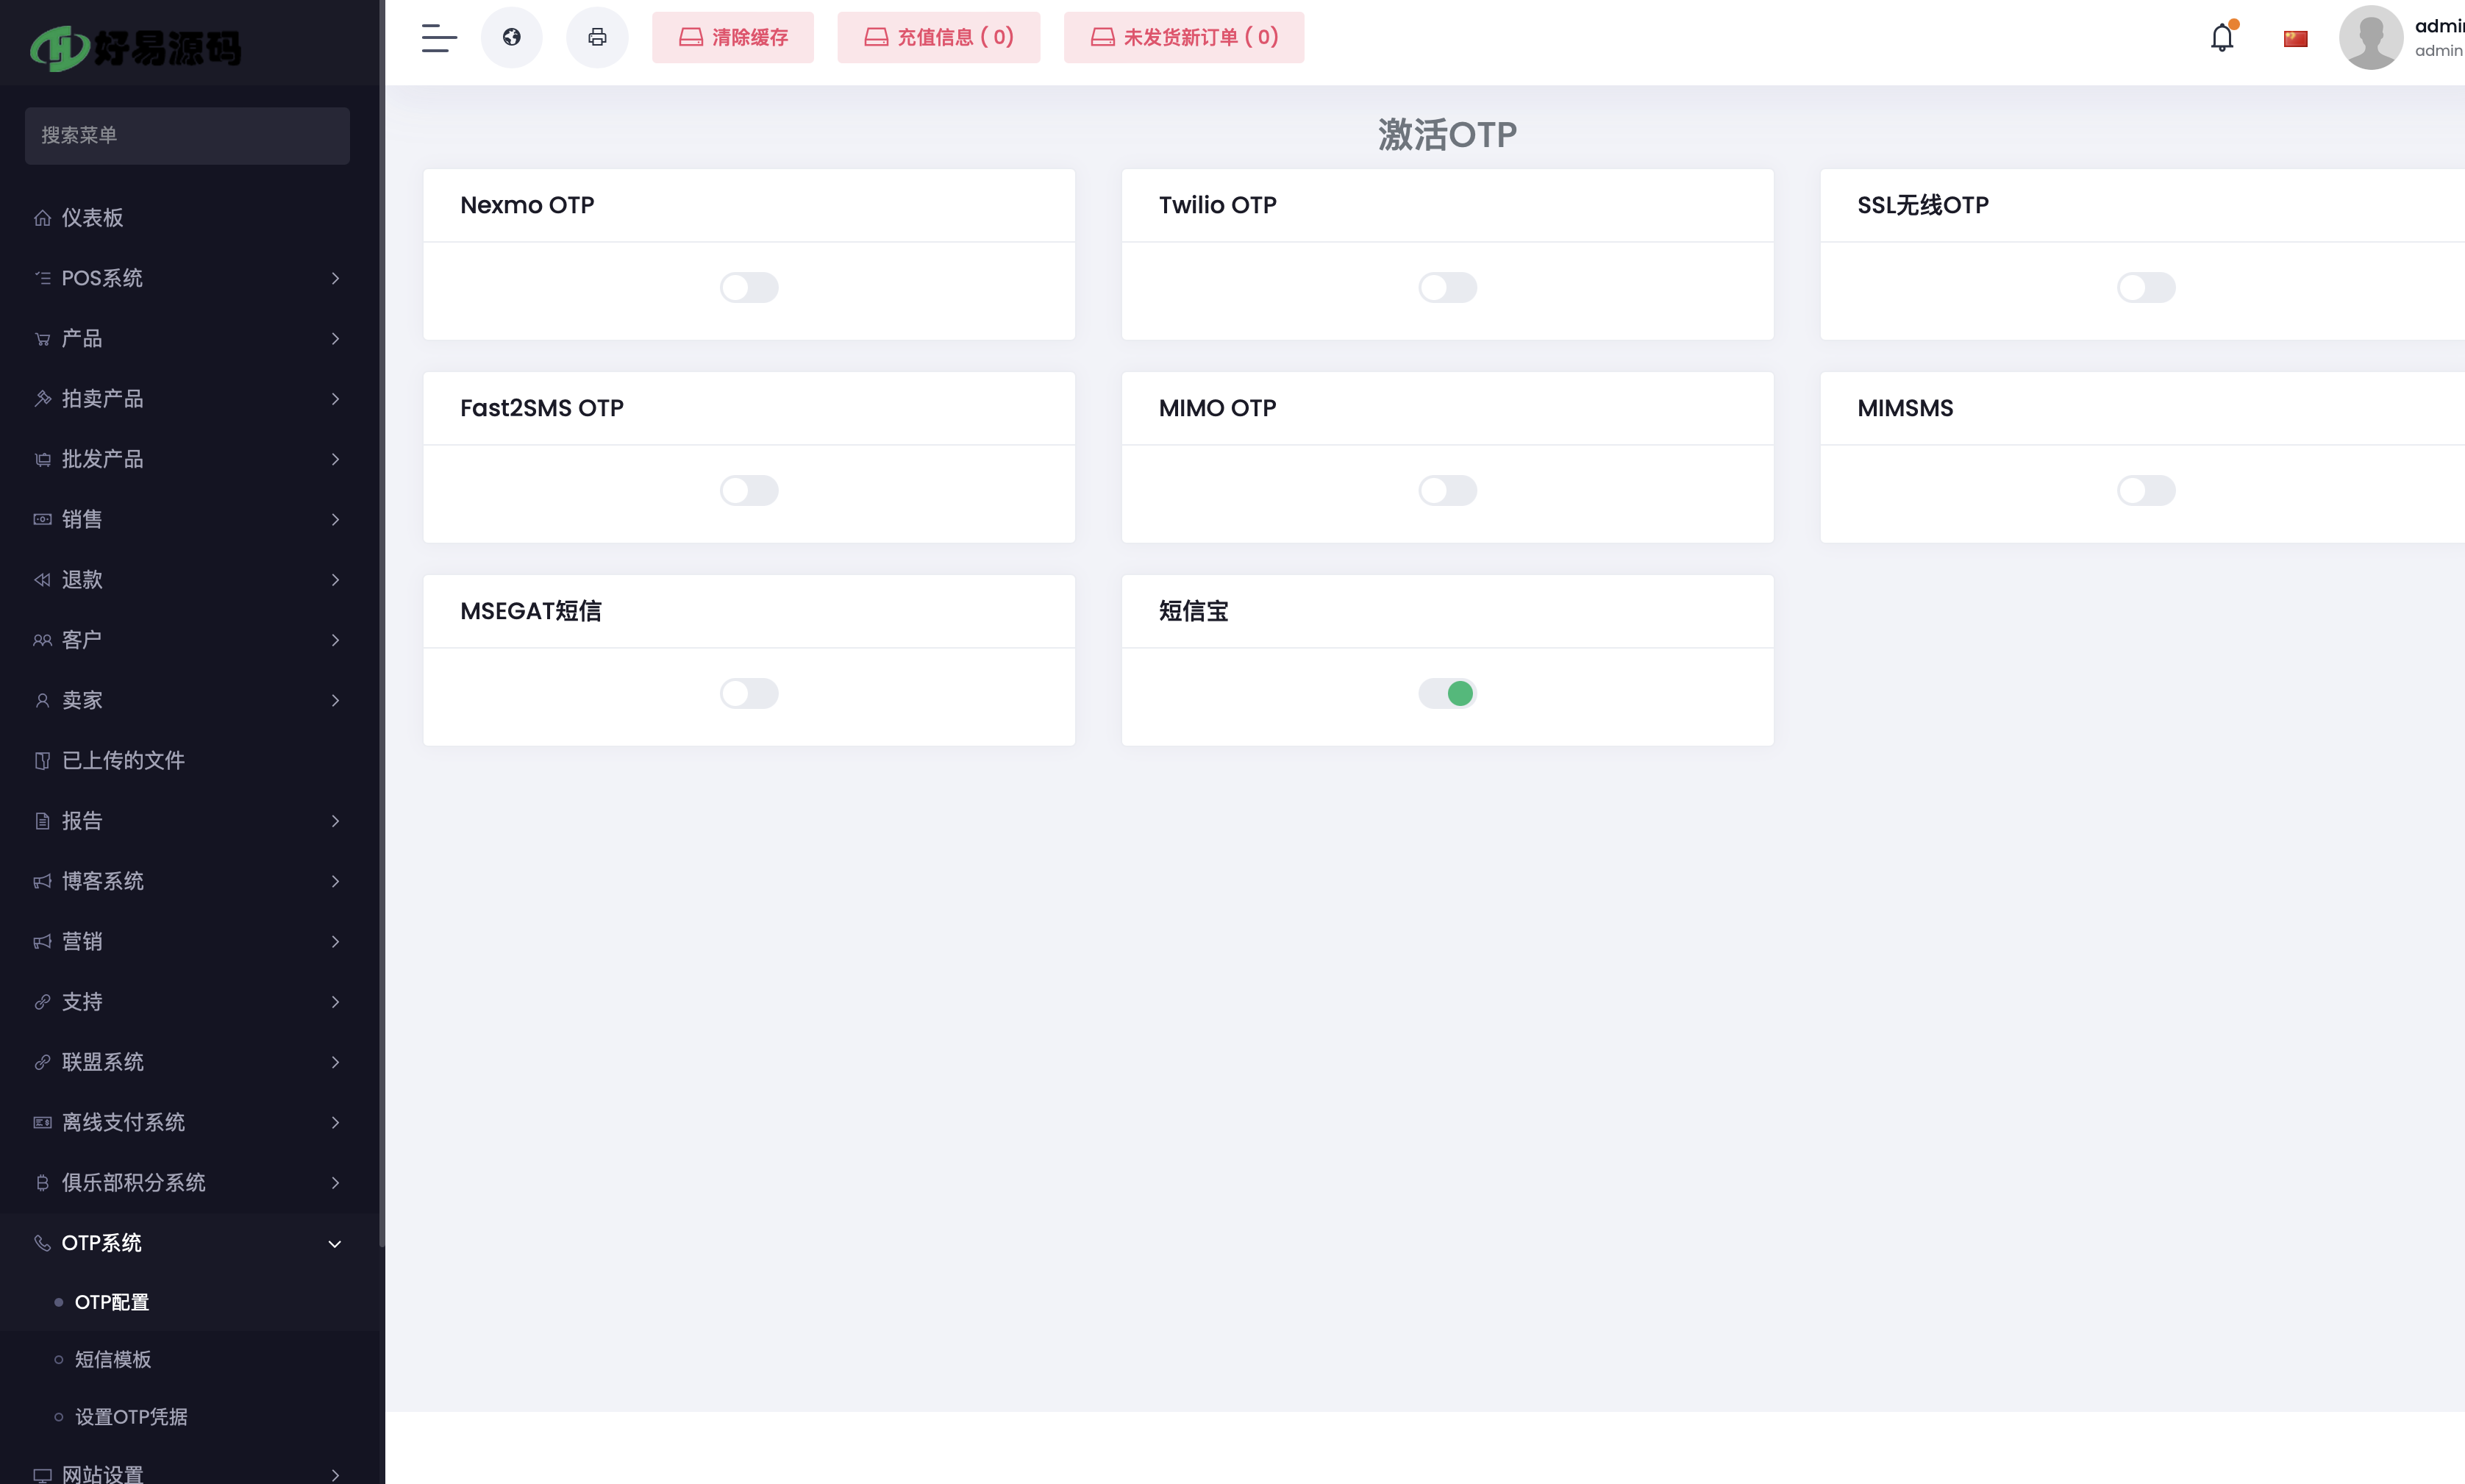Click the hamburger menu toggle icon

click(439, 38)
